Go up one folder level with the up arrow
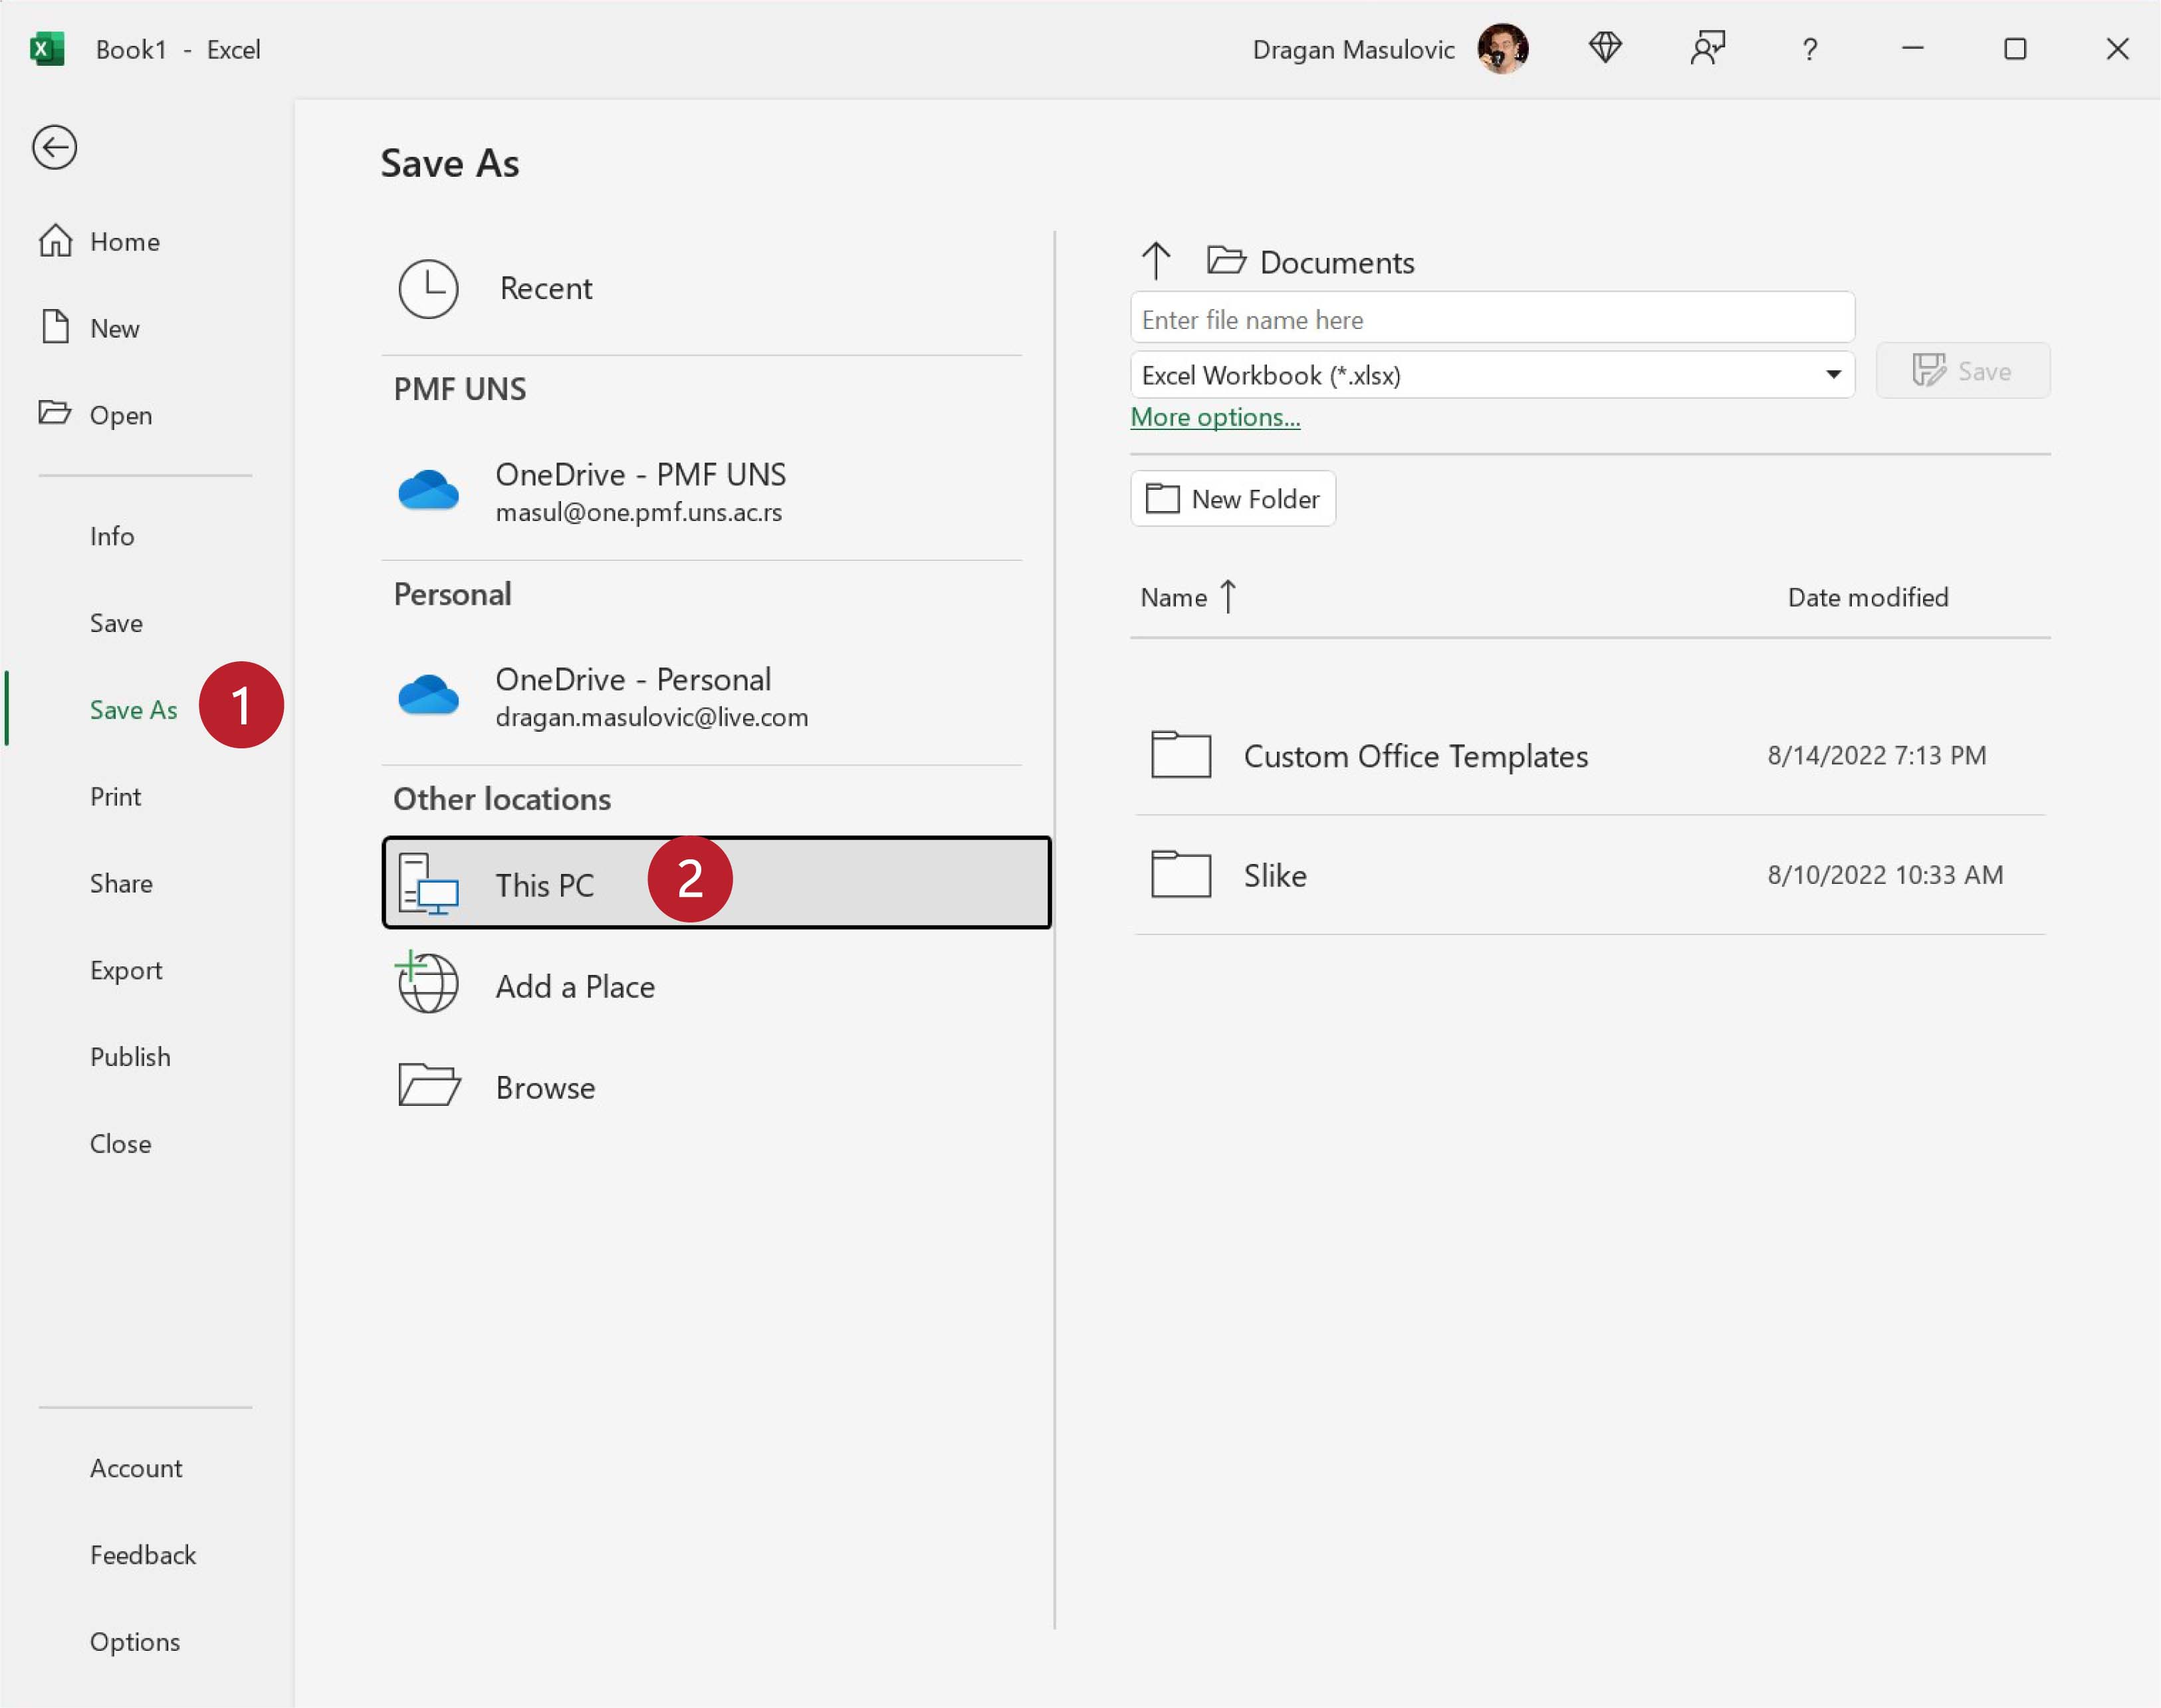The image size is (2161, 1708). tap(1155, 261)
